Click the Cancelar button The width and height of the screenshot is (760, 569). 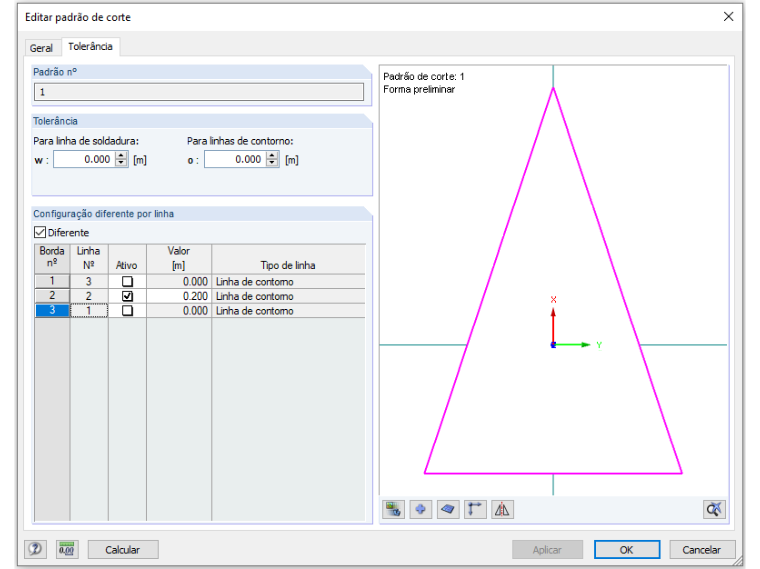[702, 550]
